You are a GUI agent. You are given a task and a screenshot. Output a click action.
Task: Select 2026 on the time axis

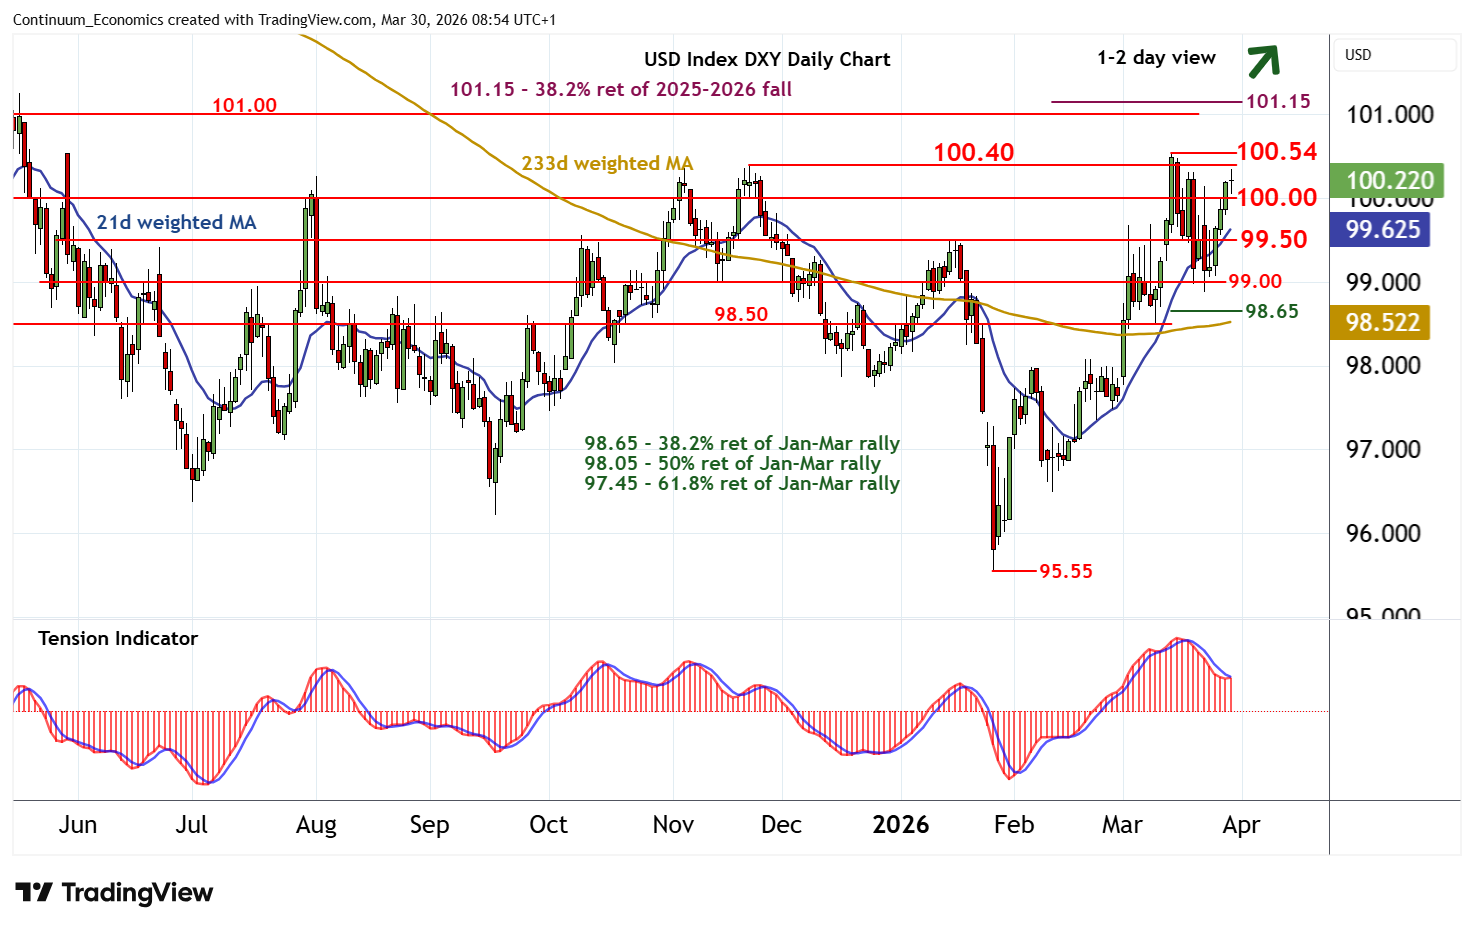(900, 824)
